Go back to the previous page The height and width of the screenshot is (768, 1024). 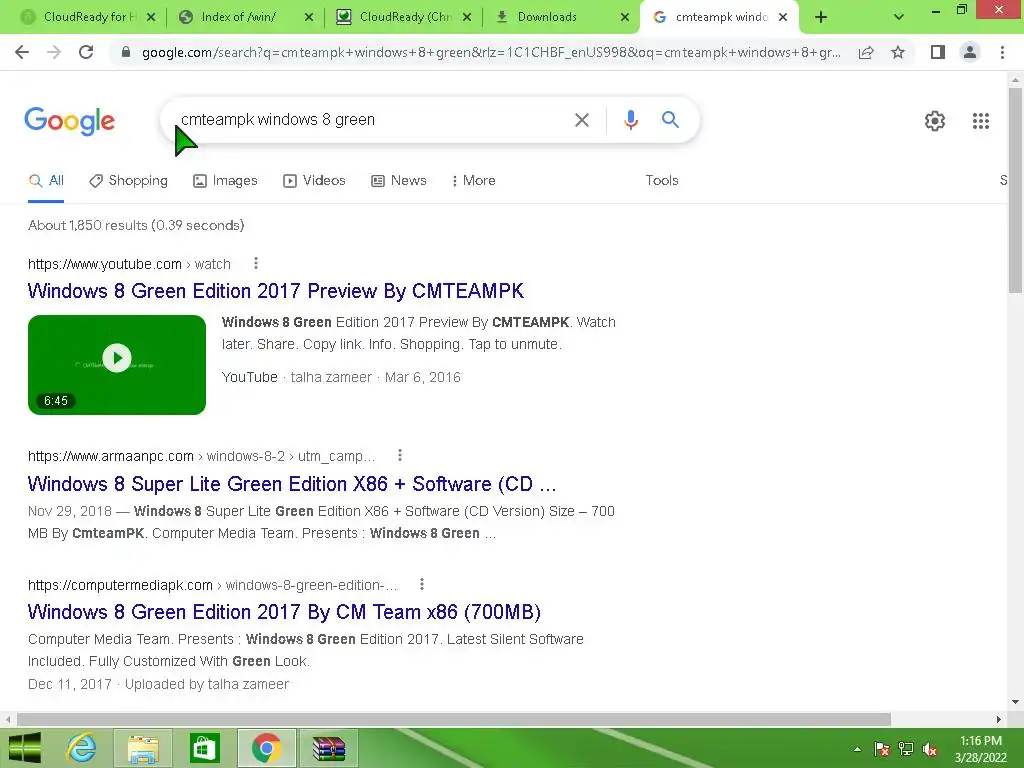tap(22, 52)
